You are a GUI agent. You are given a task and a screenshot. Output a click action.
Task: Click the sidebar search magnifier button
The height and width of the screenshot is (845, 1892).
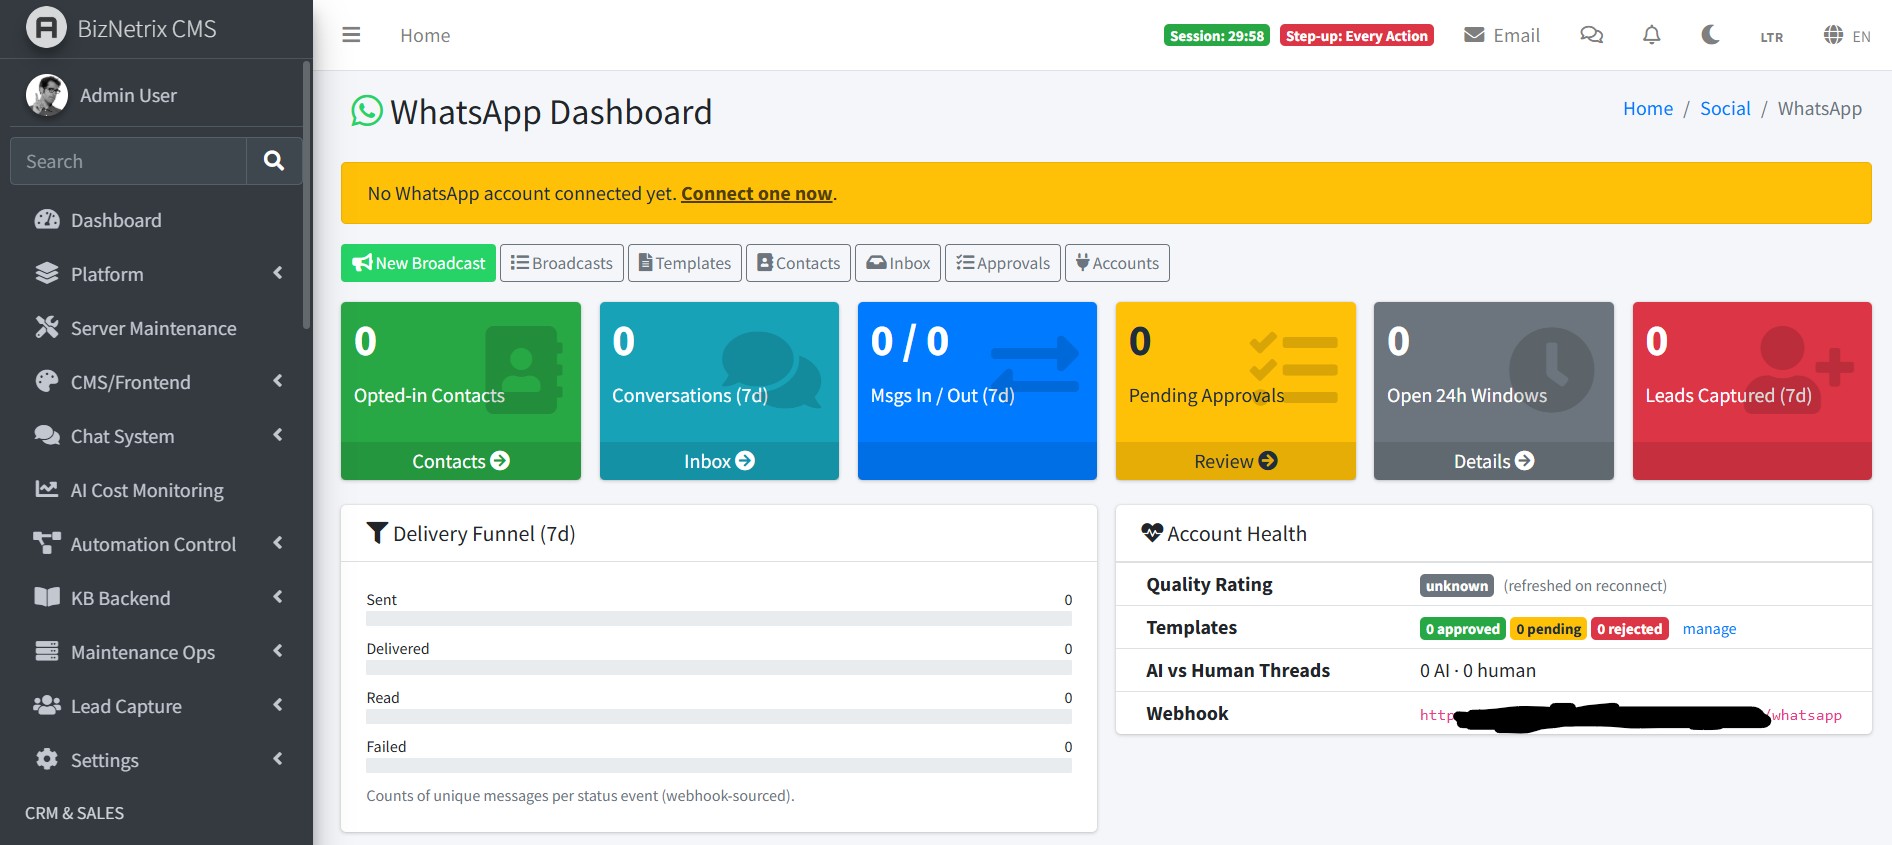click(x=274, y=161)
